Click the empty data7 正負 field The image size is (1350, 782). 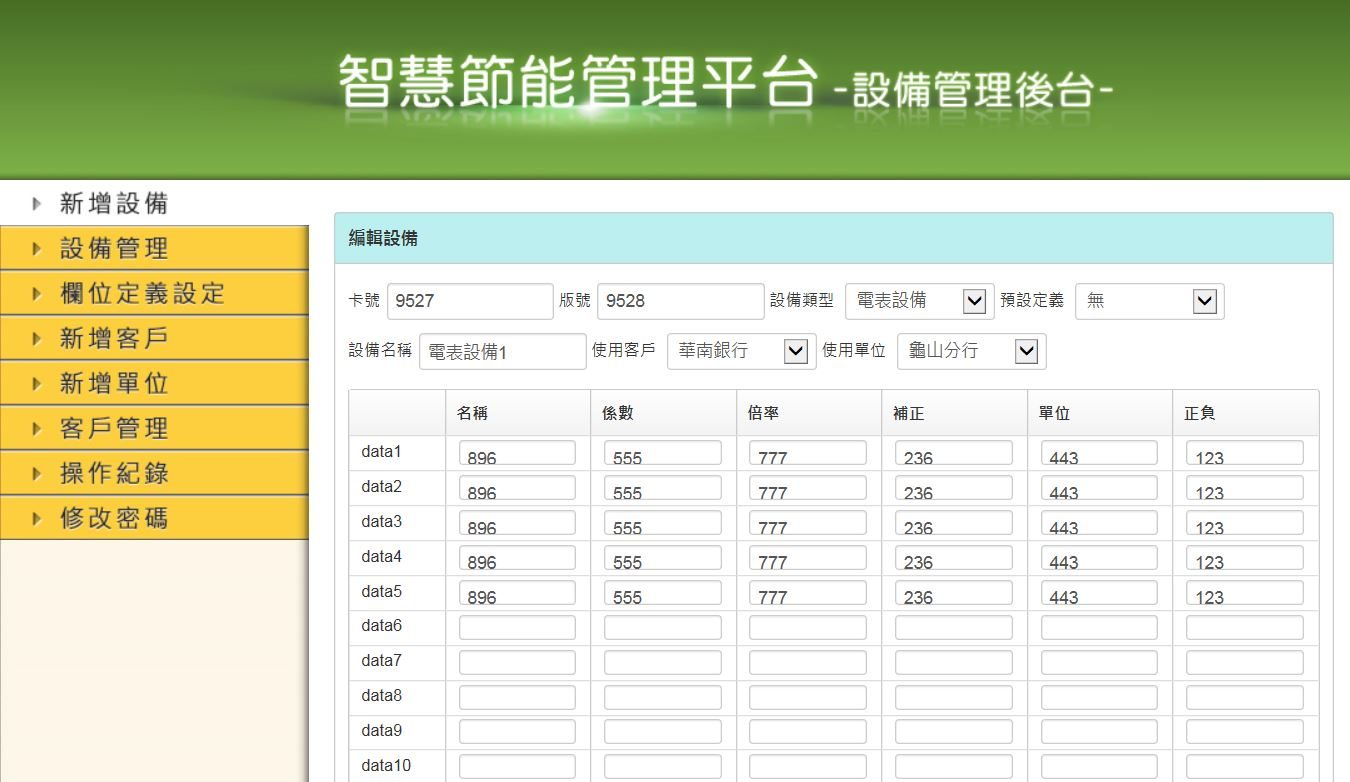[x=1245, y=663]
